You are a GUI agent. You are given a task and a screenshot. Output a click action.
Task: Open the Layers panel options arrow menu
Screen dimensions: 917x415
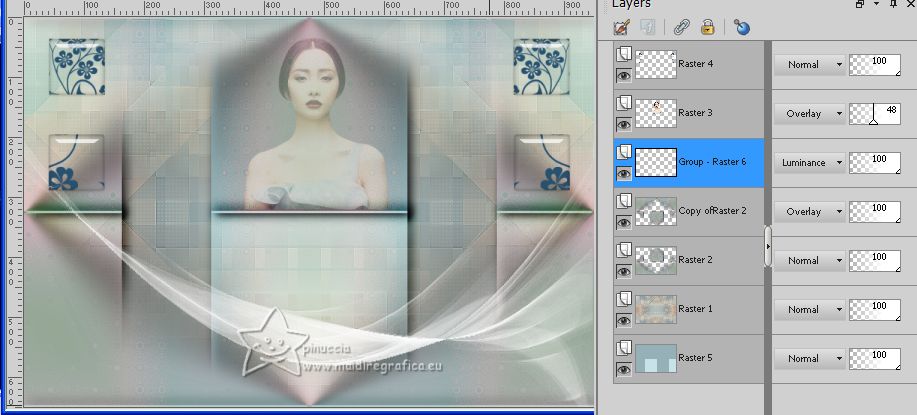click(876, 4)
